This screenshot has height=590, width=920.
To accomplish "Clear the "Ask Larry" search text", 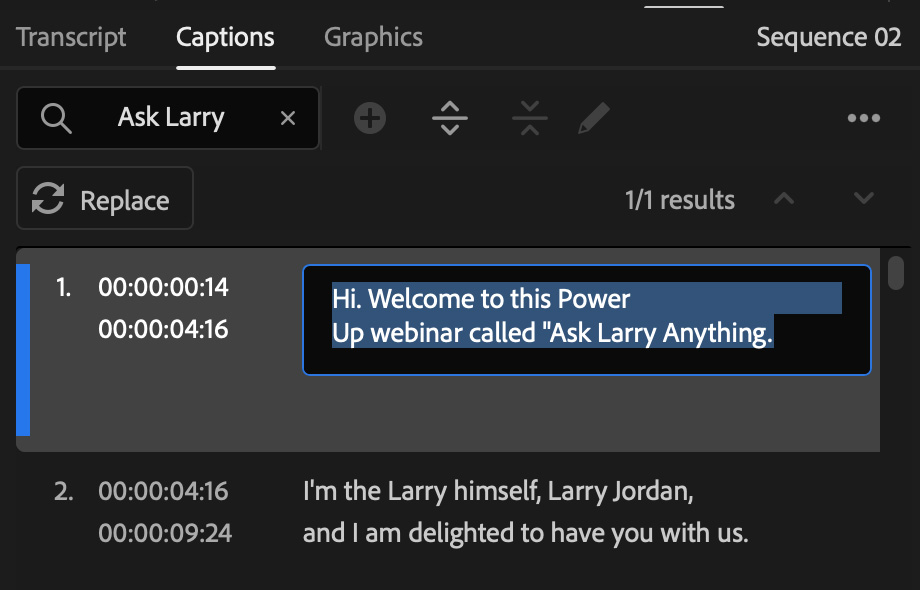I will click(x=288, y=118).
